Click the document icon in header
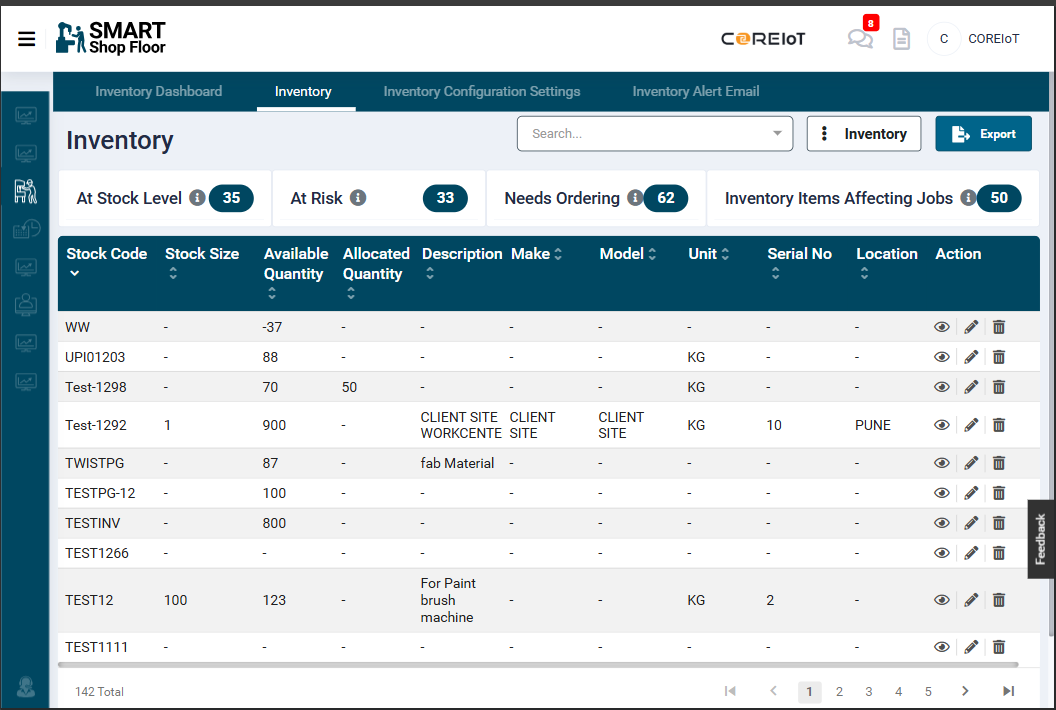This screenshot has width=1056, height=710. coord(901,39)
